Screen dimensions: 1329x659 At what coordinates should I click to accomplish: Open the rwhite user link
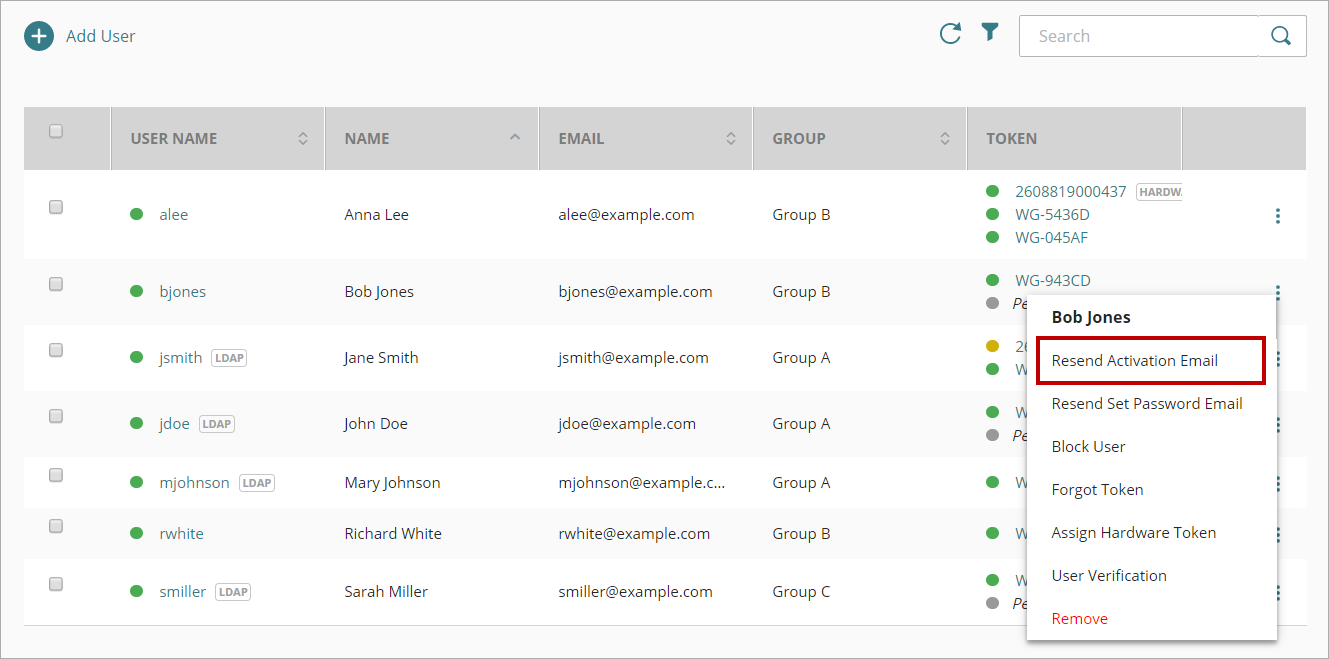coord(181,534)
